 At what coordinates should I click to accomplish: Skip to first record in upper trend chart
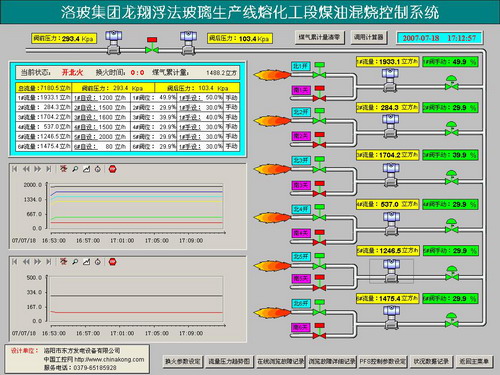click(15, 169)
